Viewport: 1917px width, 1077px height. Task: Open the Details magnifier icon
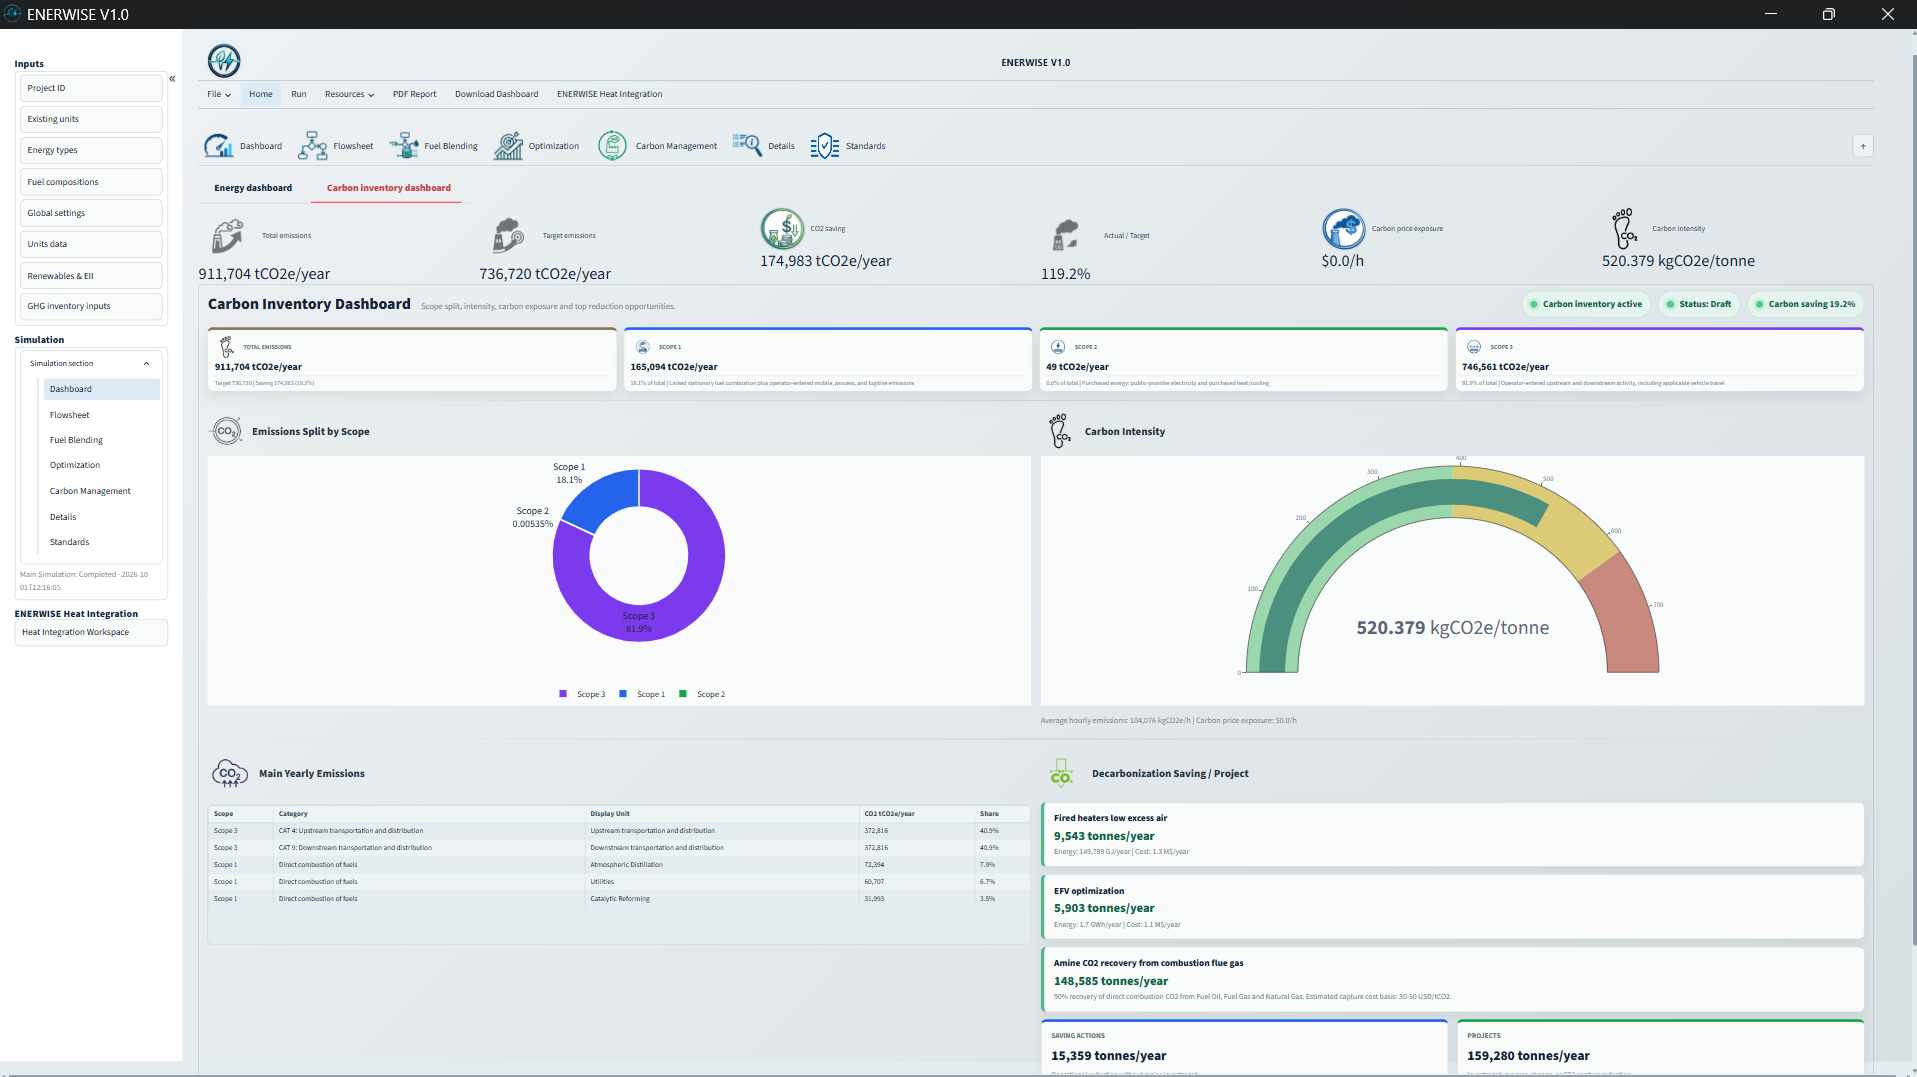(x=747, y=146)
